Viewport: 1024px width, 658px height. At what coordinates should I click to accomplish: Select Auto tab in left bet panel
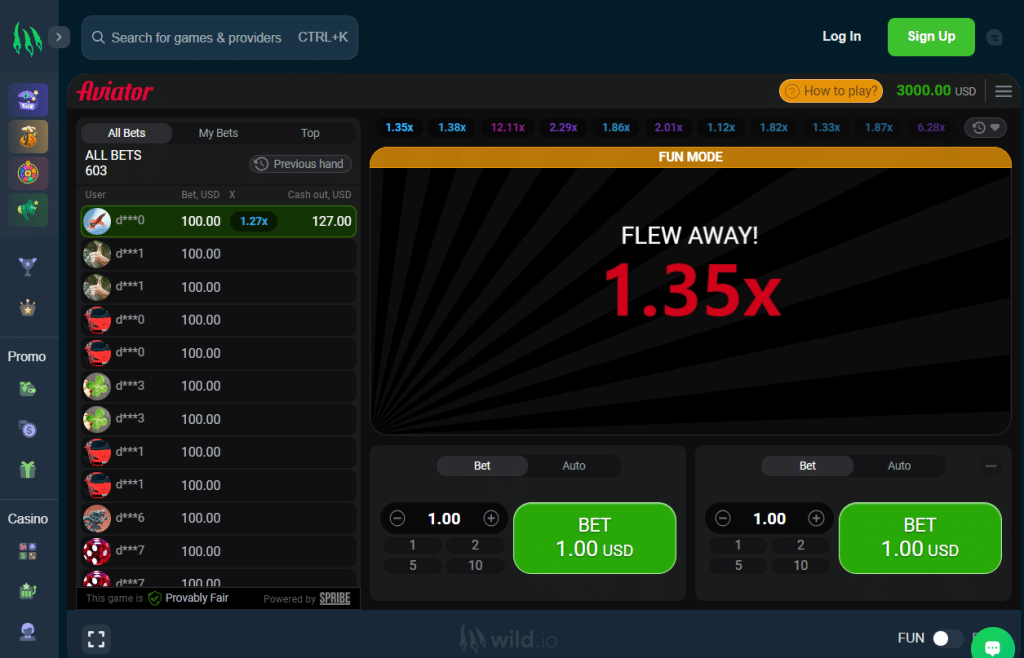click(x=574, y=465)
